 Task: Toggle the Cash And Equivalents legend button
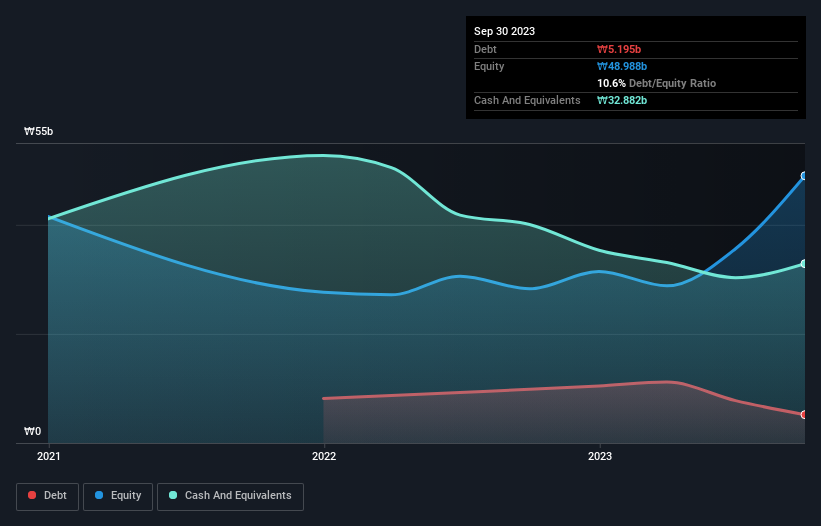pyautogui.click(x=230, y=496)
